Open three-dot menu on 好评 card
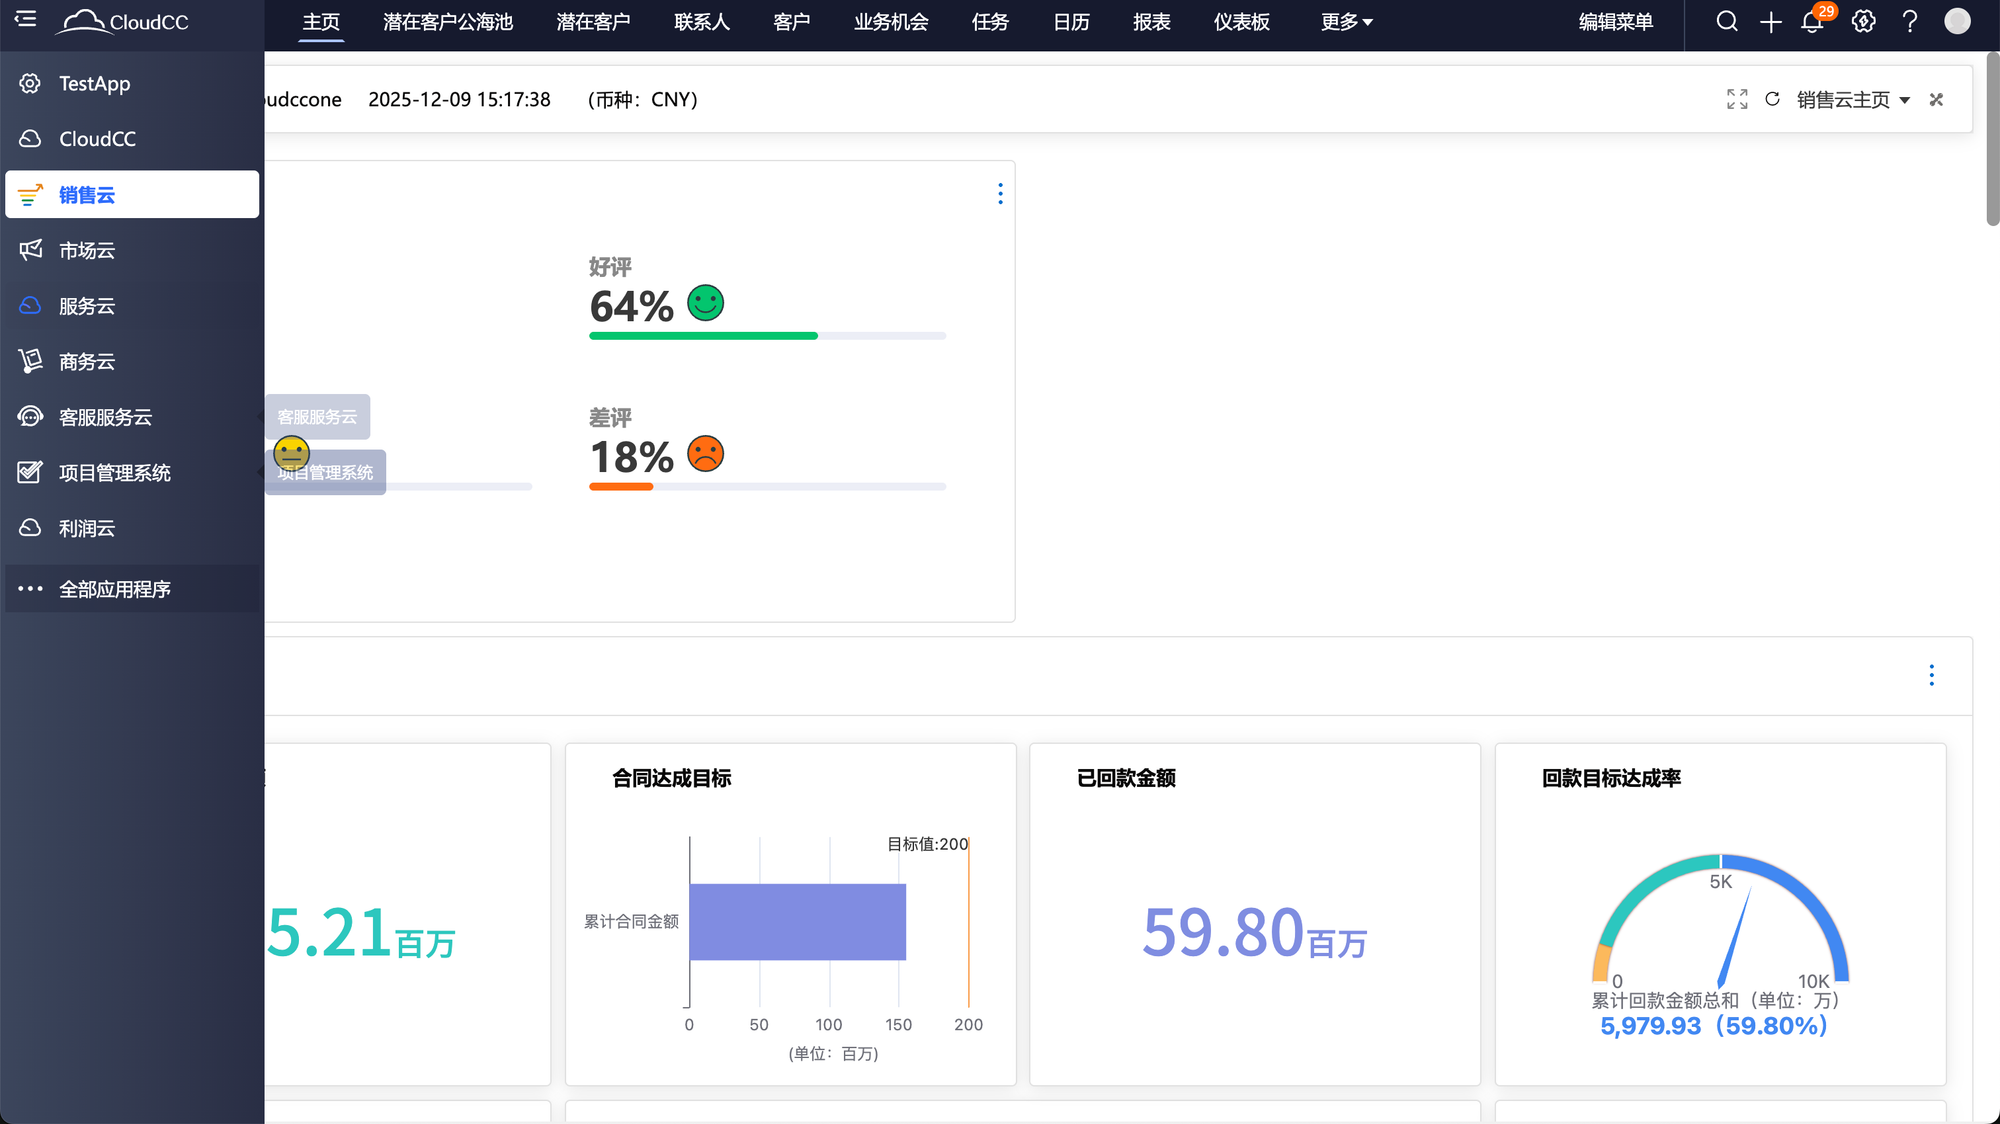This screenshot has width=2000, height=1124. tap(1000, 194)
